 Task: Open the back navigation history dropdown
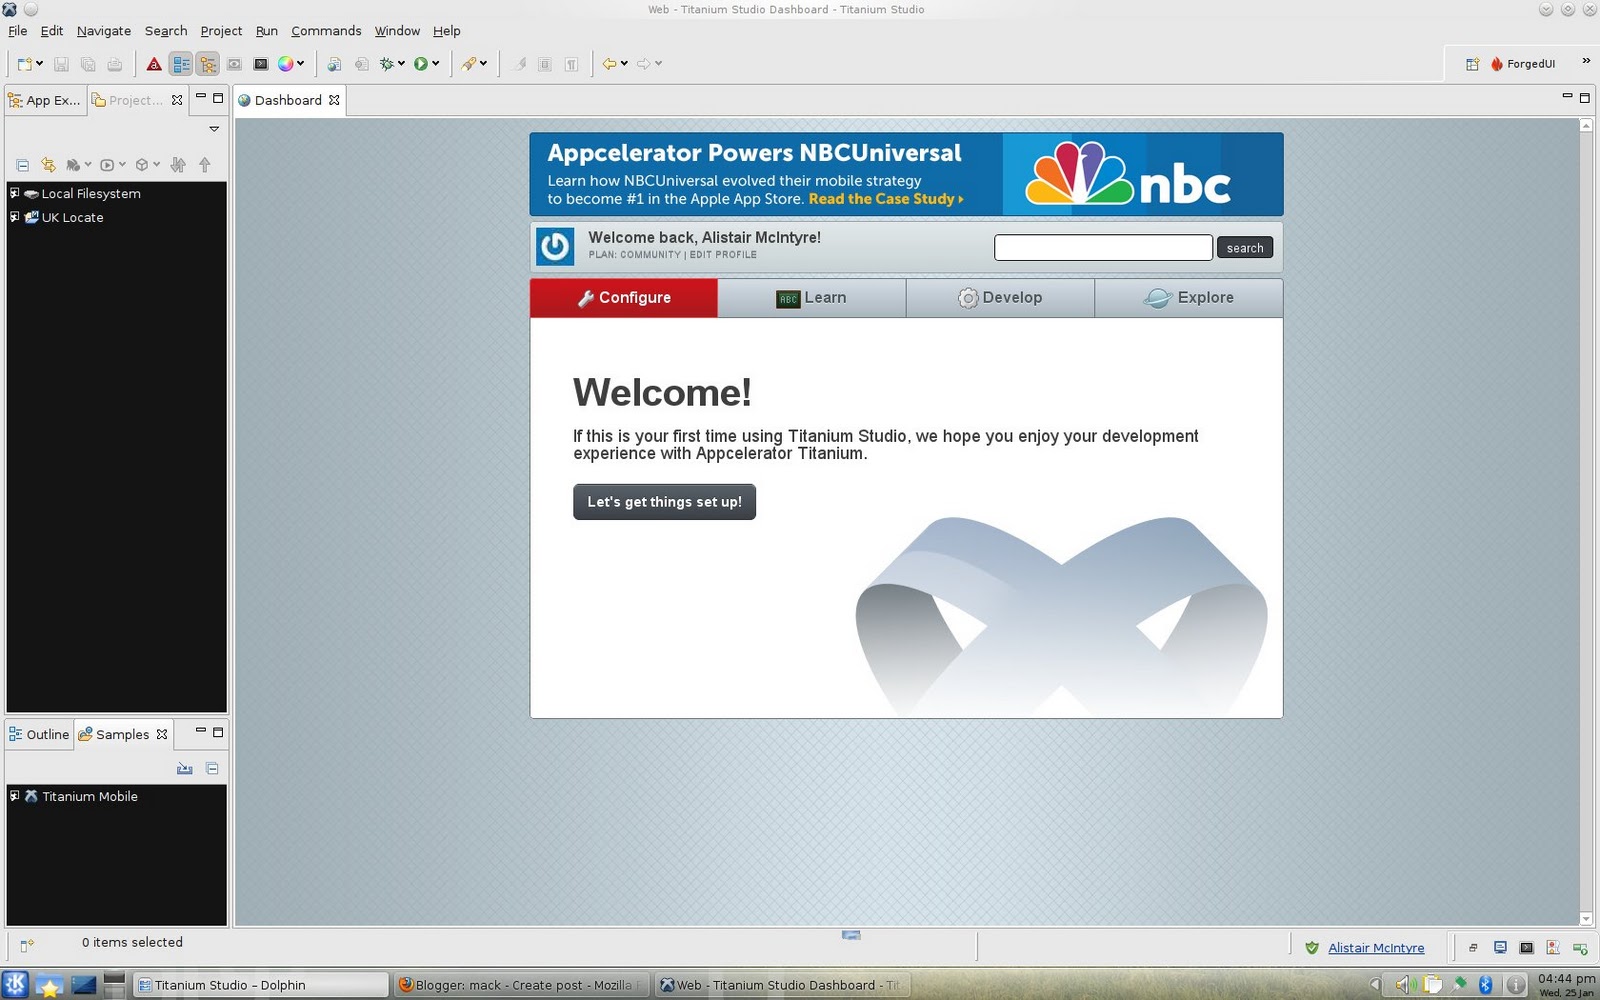click(x=623, y=62)
